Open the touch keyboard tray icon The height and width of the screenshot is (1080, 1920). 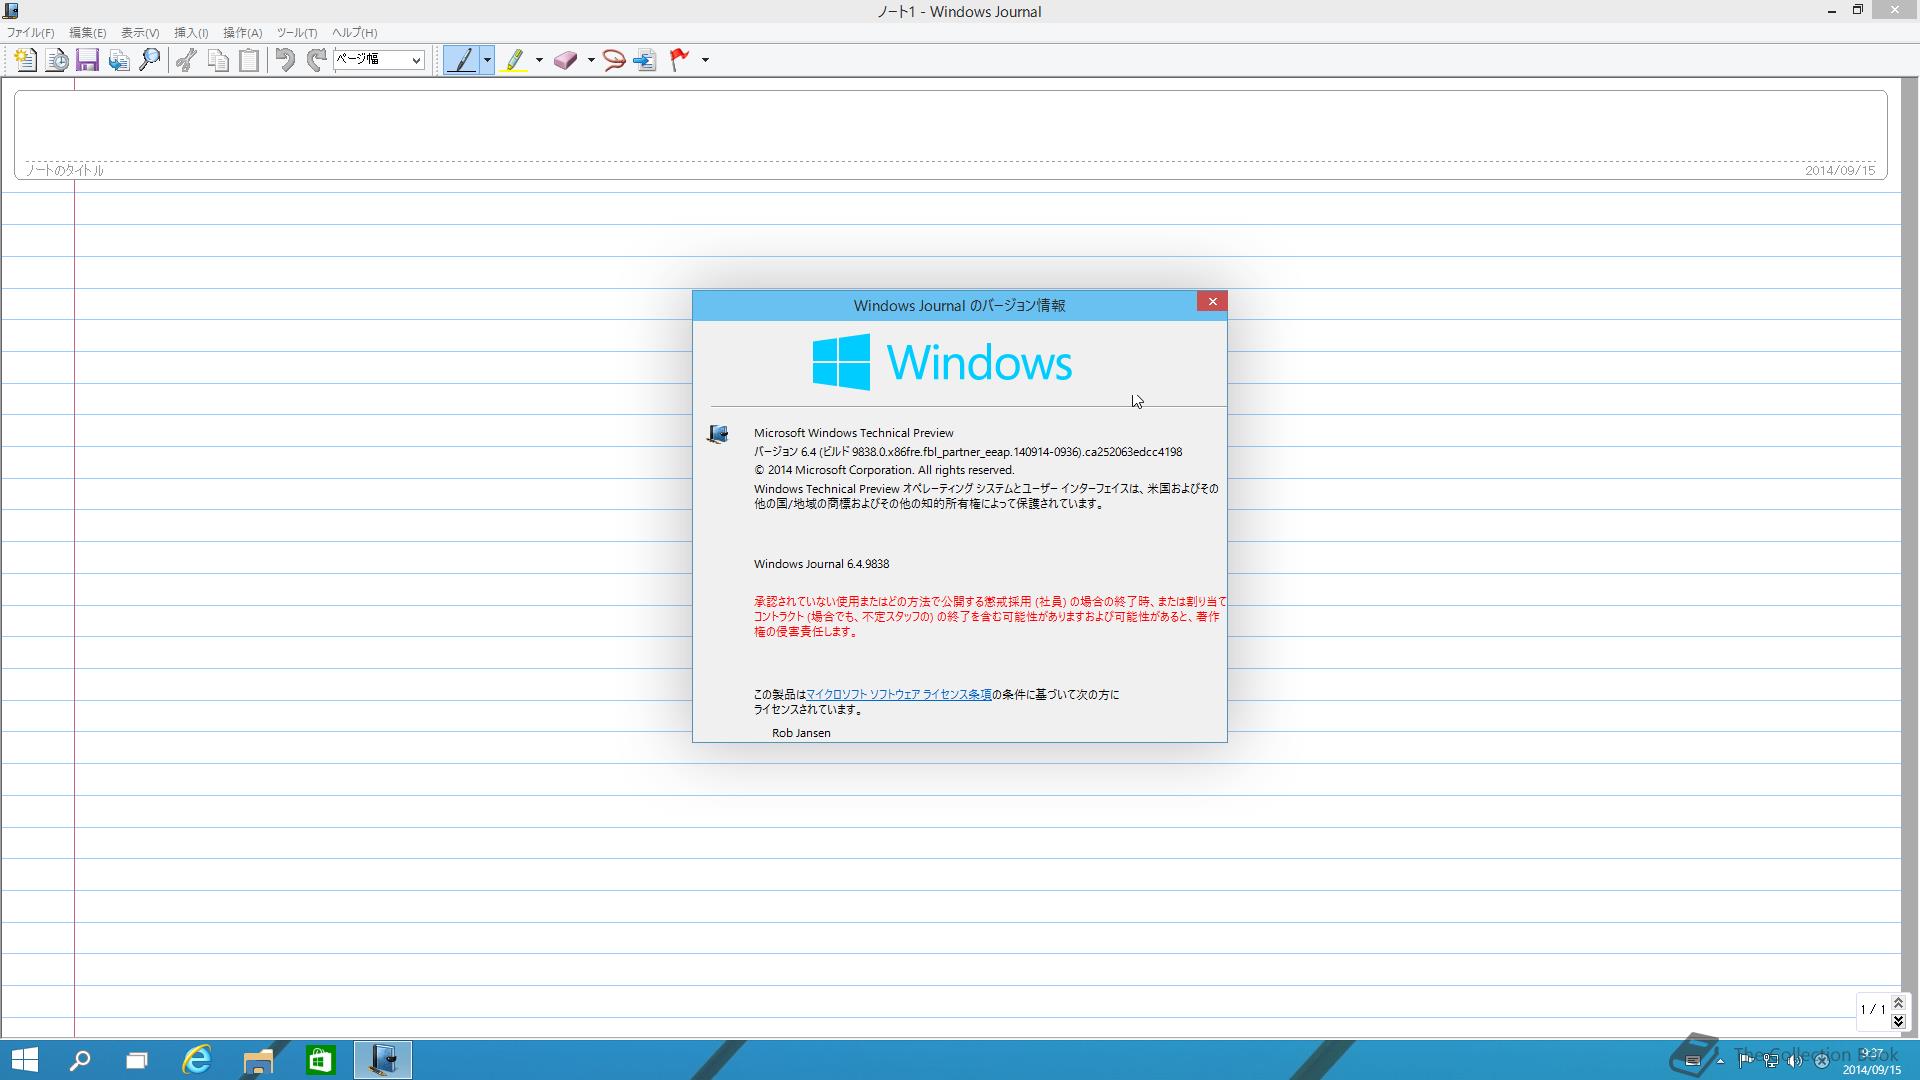point(1693,1061)
